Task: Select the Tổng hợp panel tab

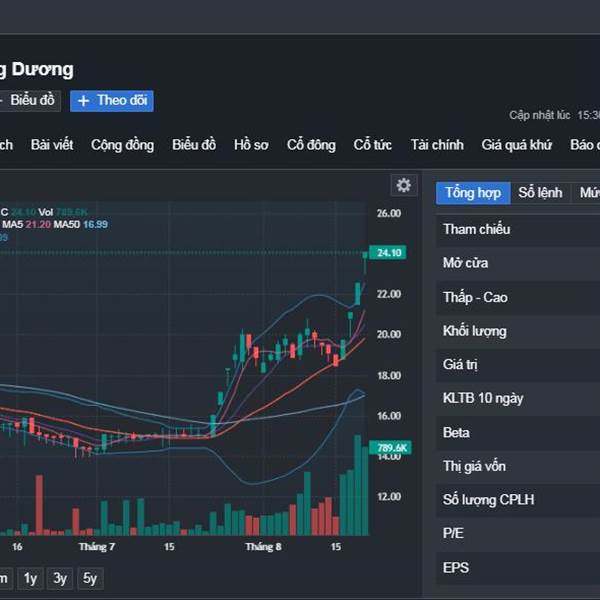Action: coord(473,193)
